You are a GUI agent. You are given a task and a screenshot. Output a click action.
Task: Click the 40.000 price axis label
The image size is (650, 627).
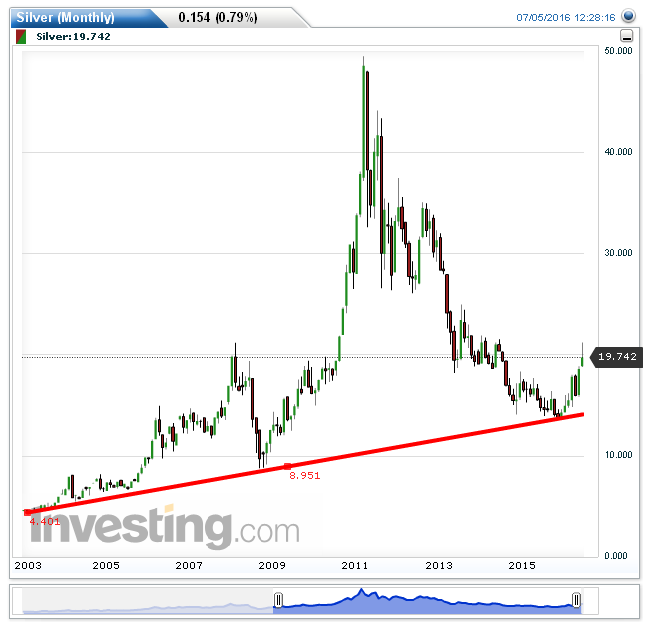click(x=618, y=152)
